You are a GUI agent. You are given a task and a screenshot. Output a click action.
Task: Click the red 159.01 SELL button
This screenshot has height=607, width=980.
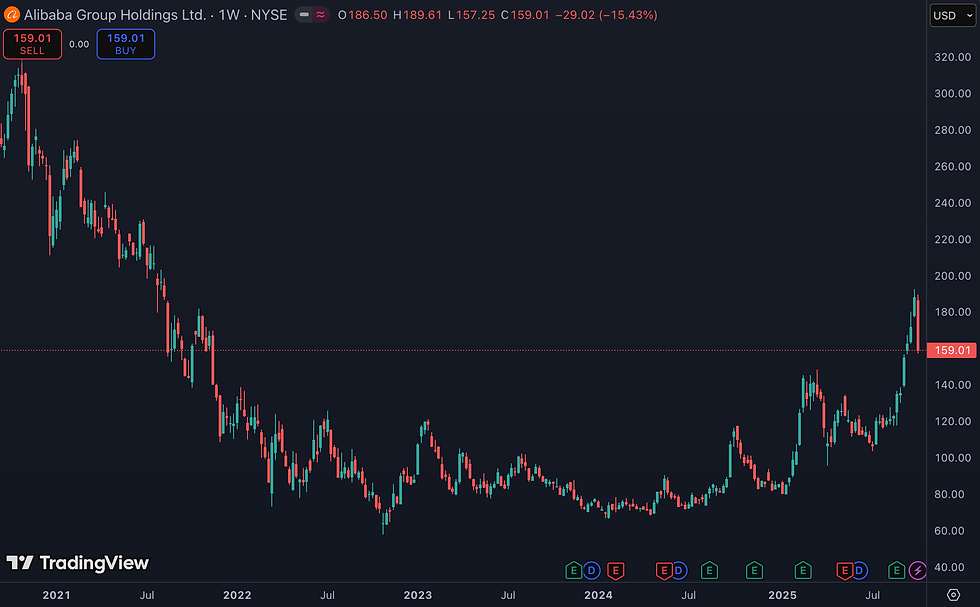pos(32,44)
